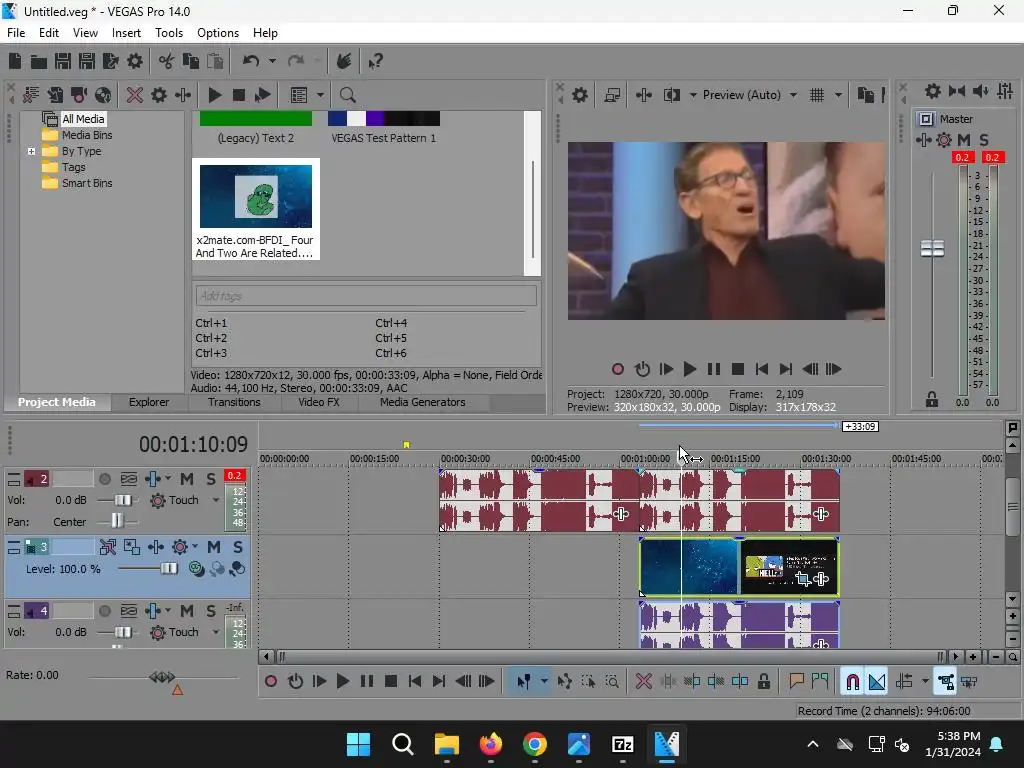Arm track 2 for record

[x=104, y=480]
